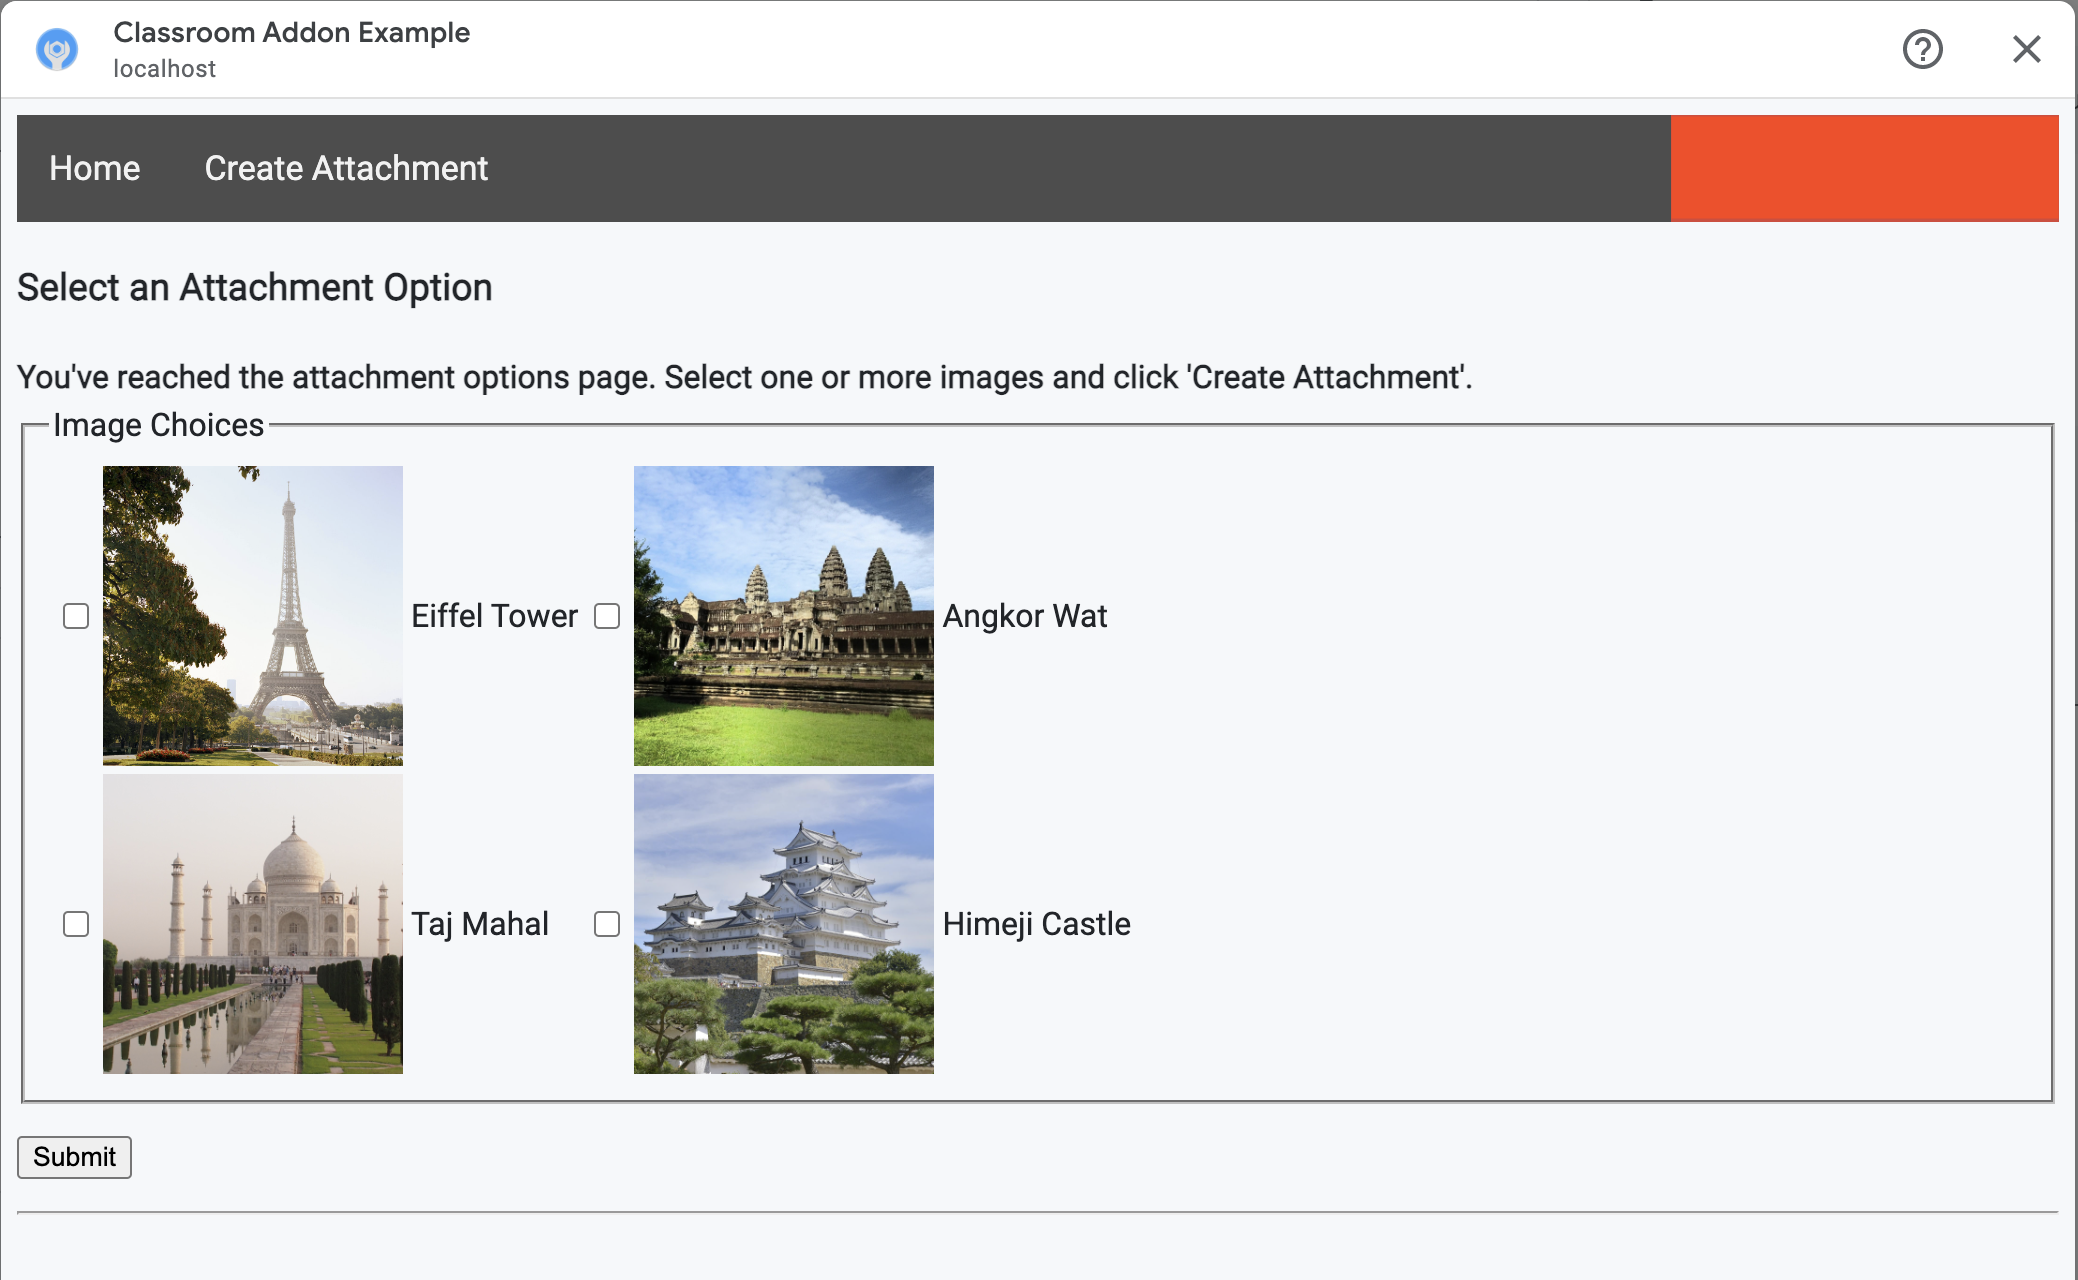Select the Himeji Castle thumbnail
The width and height of the screenshot is (2078, 1280).
784,924
